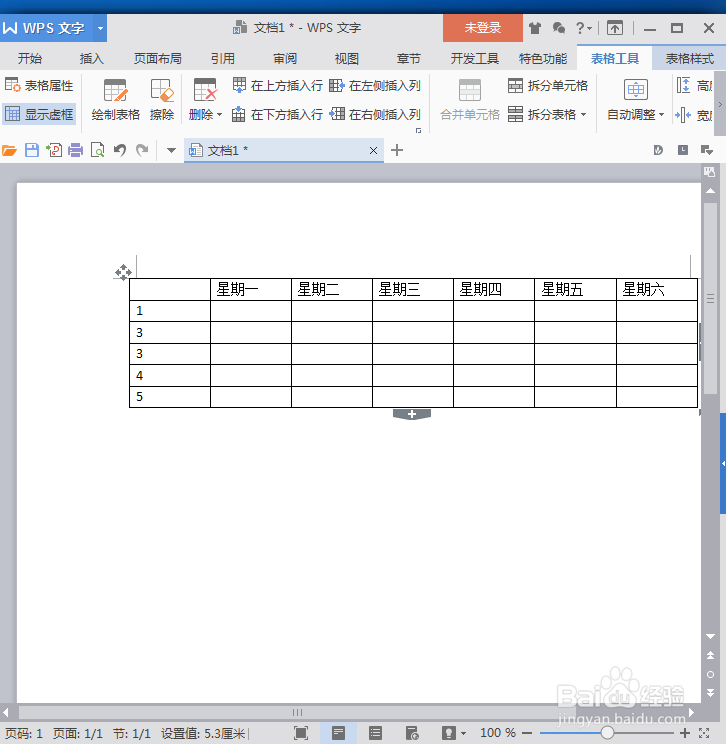This screenshot has width=726, height=744.
Task: Insert row above (在上方插入行)
Action: pos(278,86)
